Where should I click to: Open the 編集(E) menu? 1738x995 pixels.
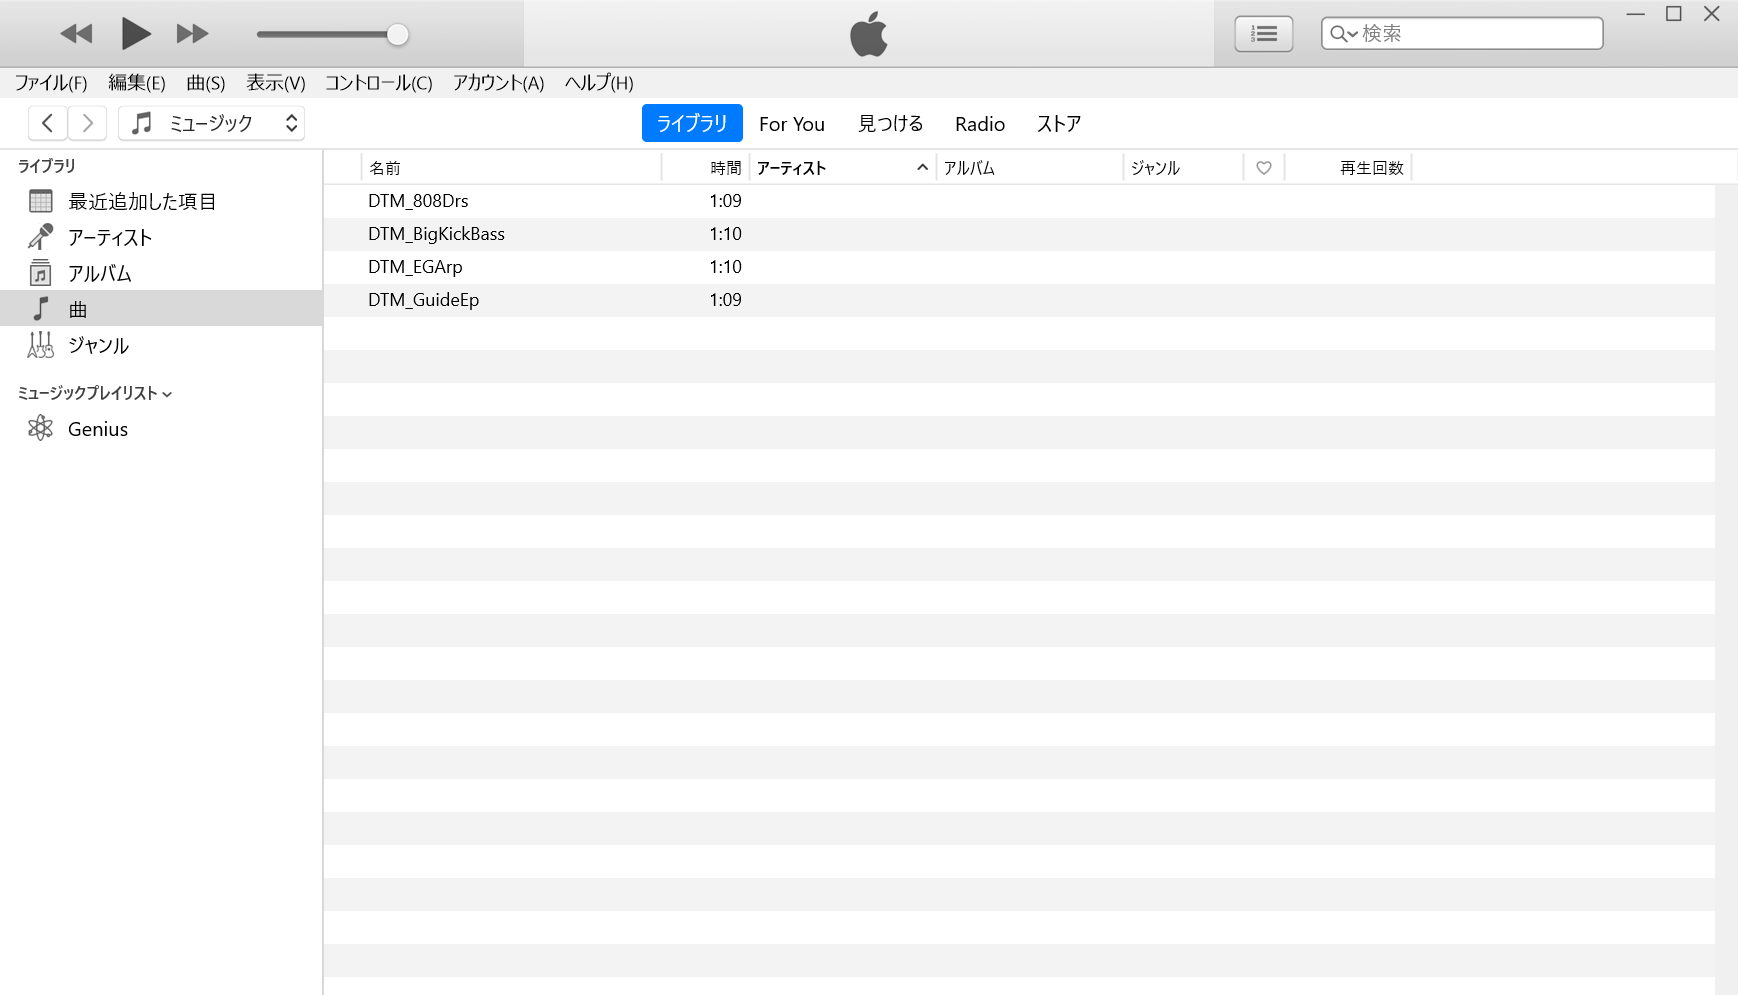click(x=137, y=83)
